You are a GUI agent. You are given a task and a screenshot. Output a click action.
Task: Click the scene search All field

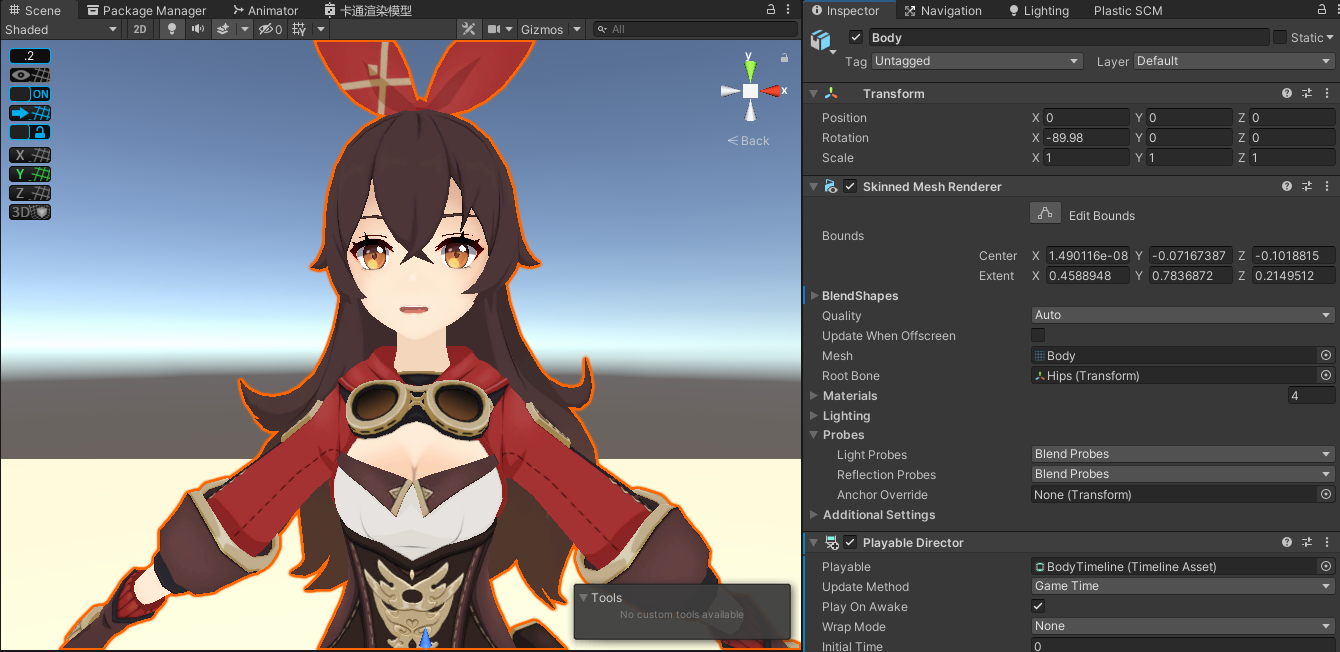tap(696, 29)
